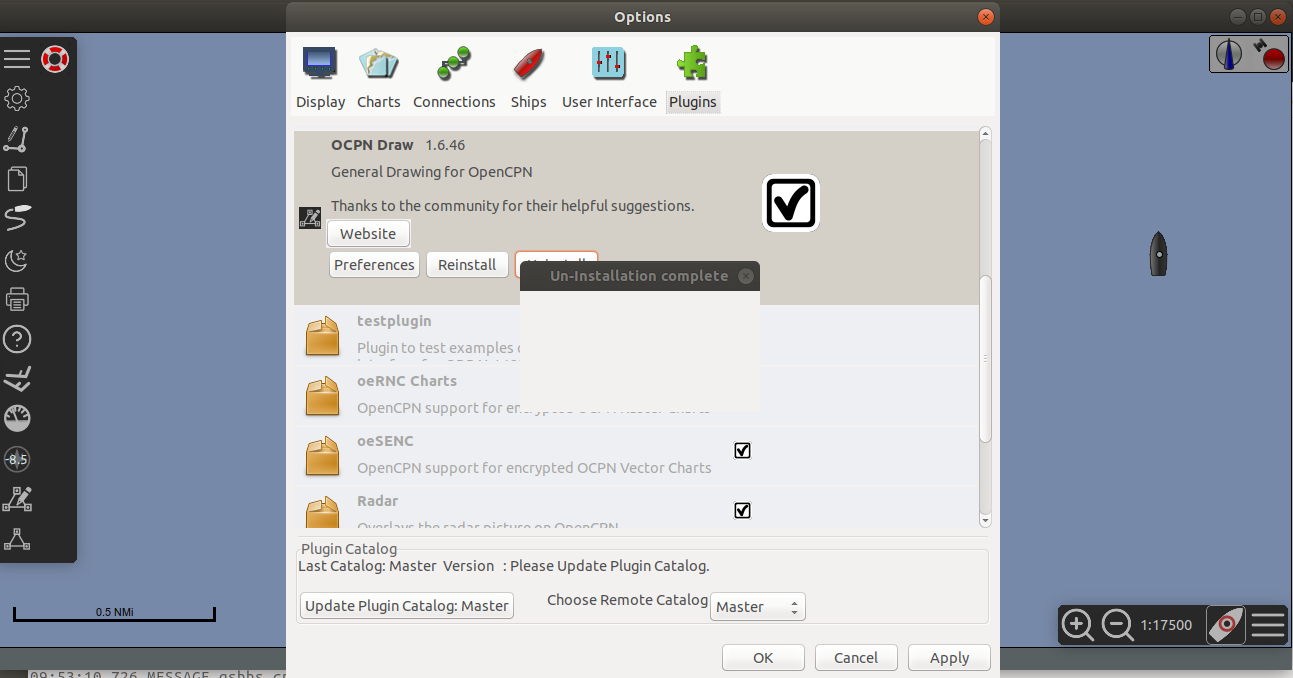Enable auto-follow using the boat icon
Image resolution: width=1293 pixels, height=678 pixels.
(17, 378)
